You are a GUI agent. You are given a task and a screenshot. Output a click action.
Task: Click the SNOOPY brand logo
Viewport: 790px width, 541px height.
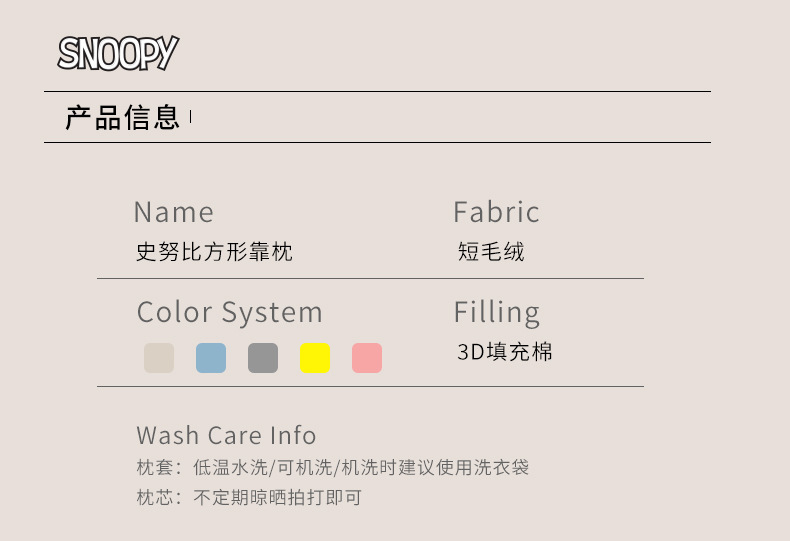118,53
